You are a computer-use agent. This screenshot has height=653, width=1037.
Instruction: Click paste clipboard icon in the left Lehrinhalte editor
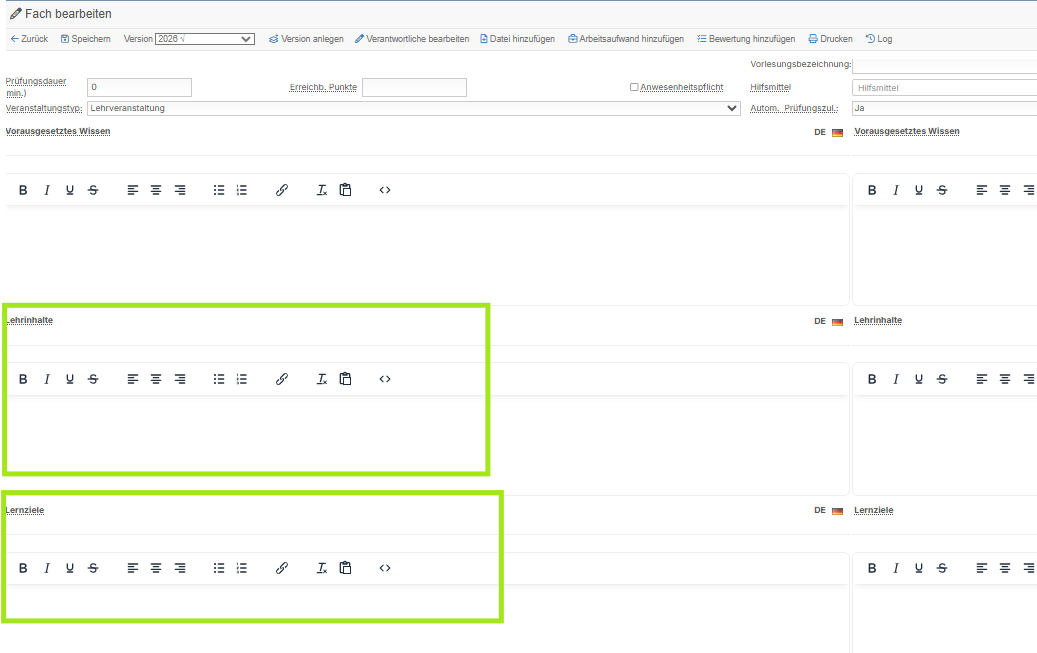345,379
